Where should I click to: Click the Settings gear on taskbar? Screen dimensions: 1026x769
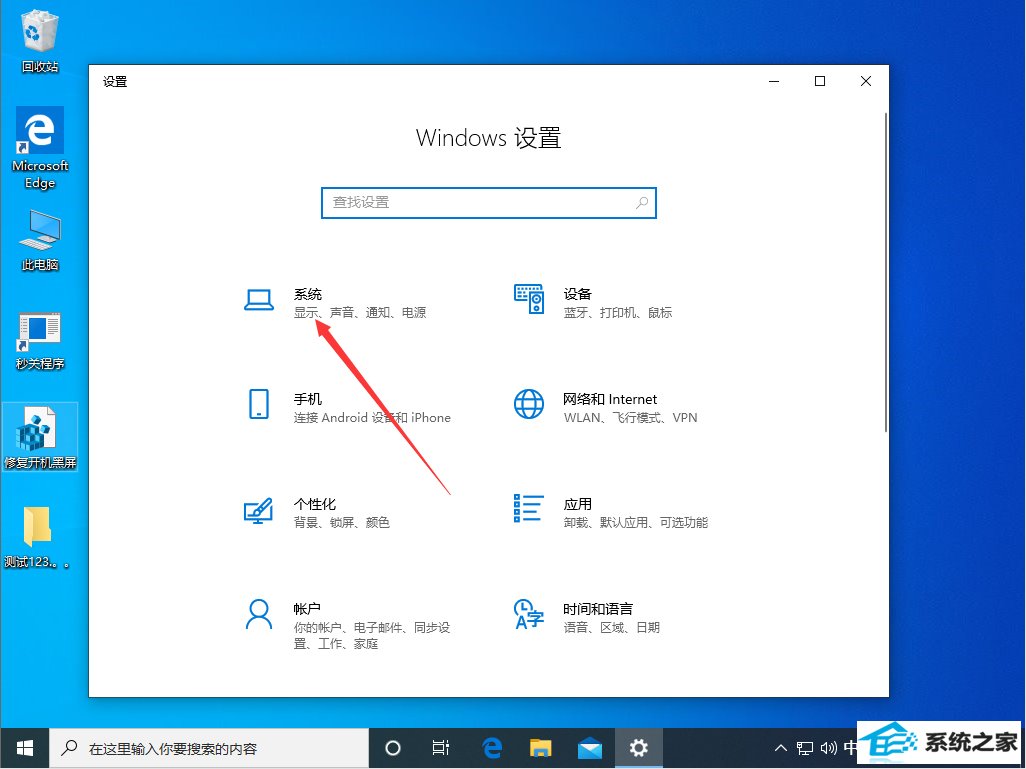point(638,748)
